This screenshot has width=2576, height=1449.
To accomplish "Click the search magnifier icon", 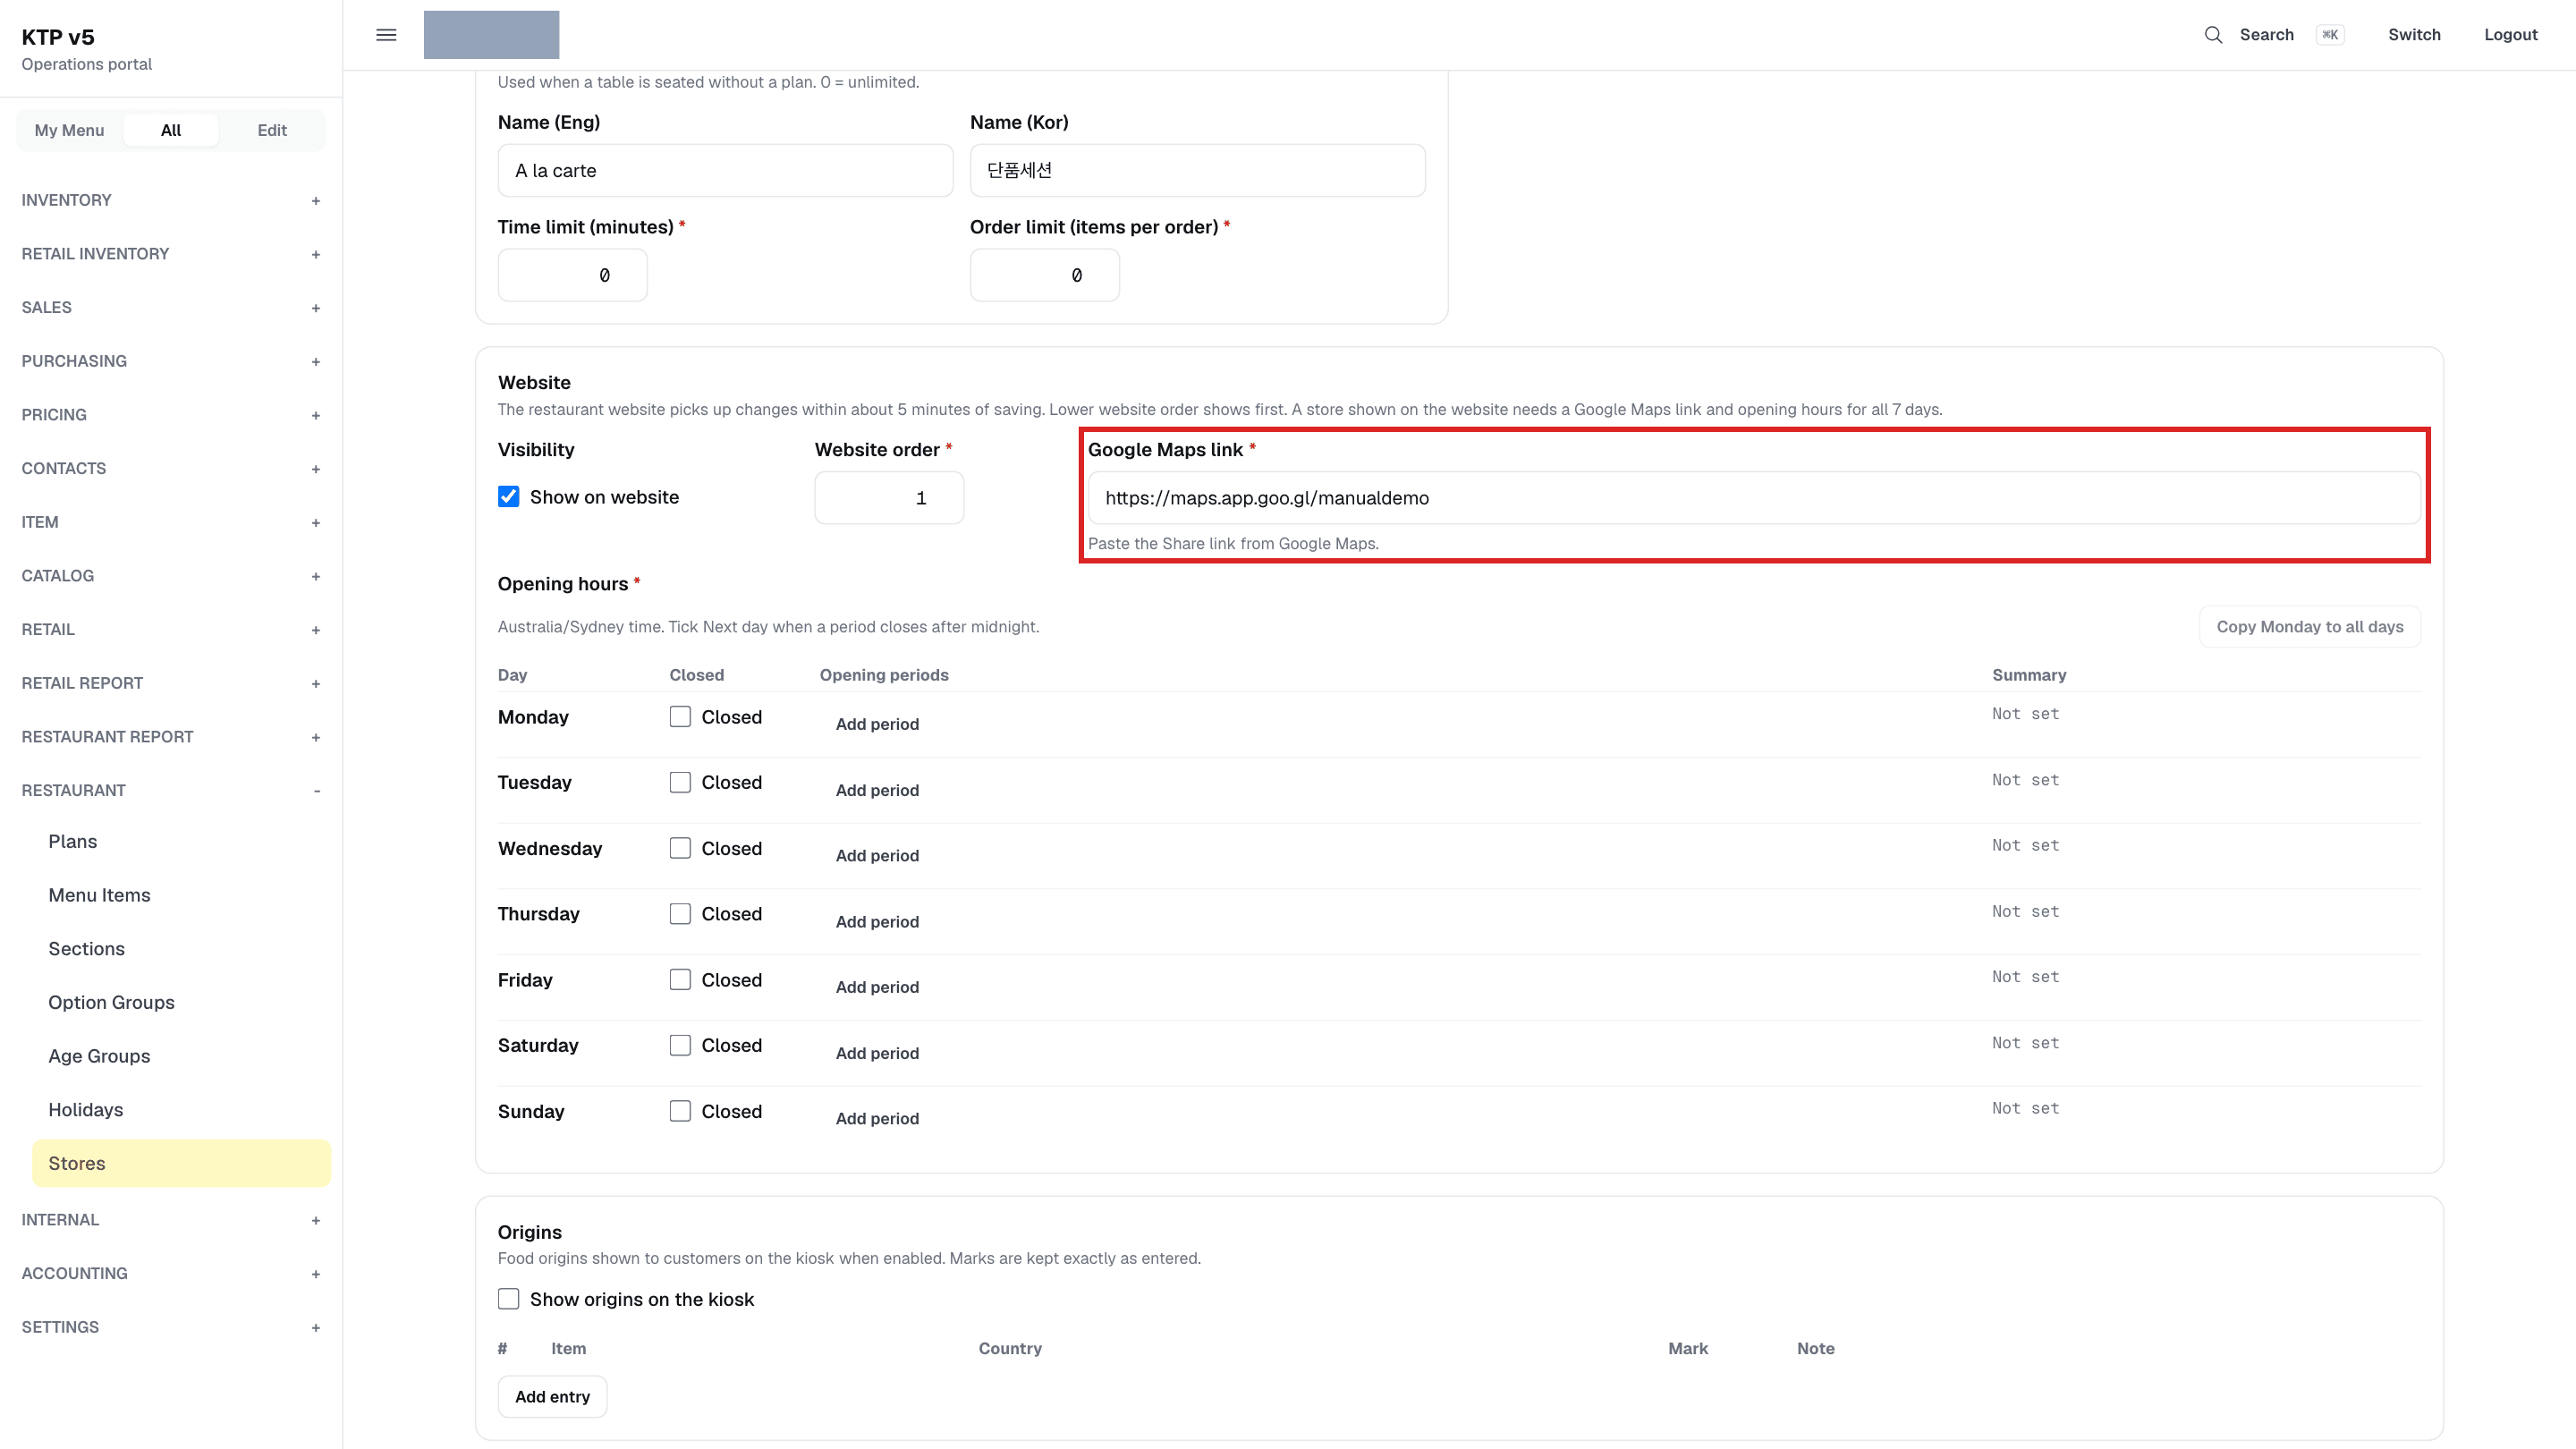I will (2213, 35).
